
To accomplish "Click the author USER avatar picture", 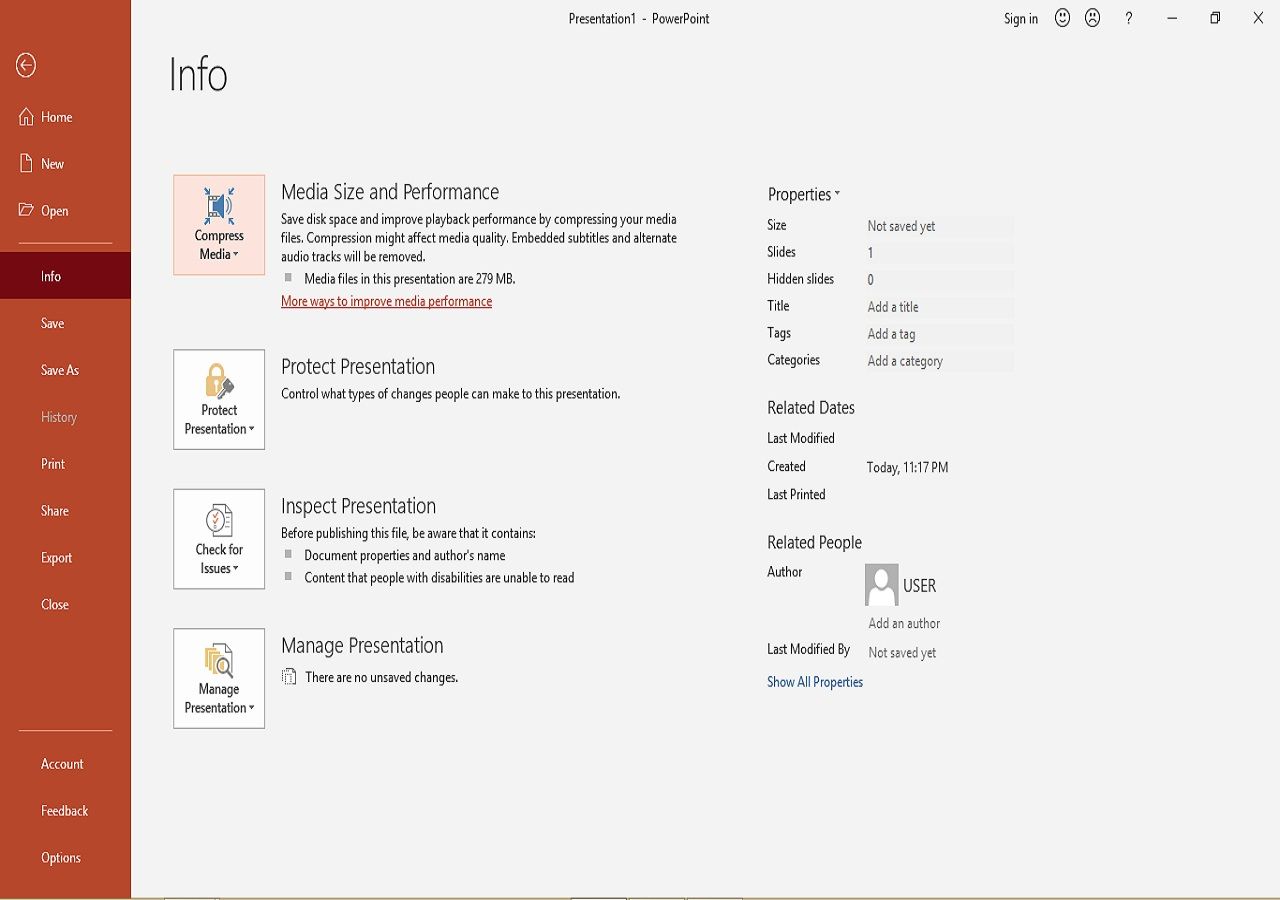I will [882, 585].
